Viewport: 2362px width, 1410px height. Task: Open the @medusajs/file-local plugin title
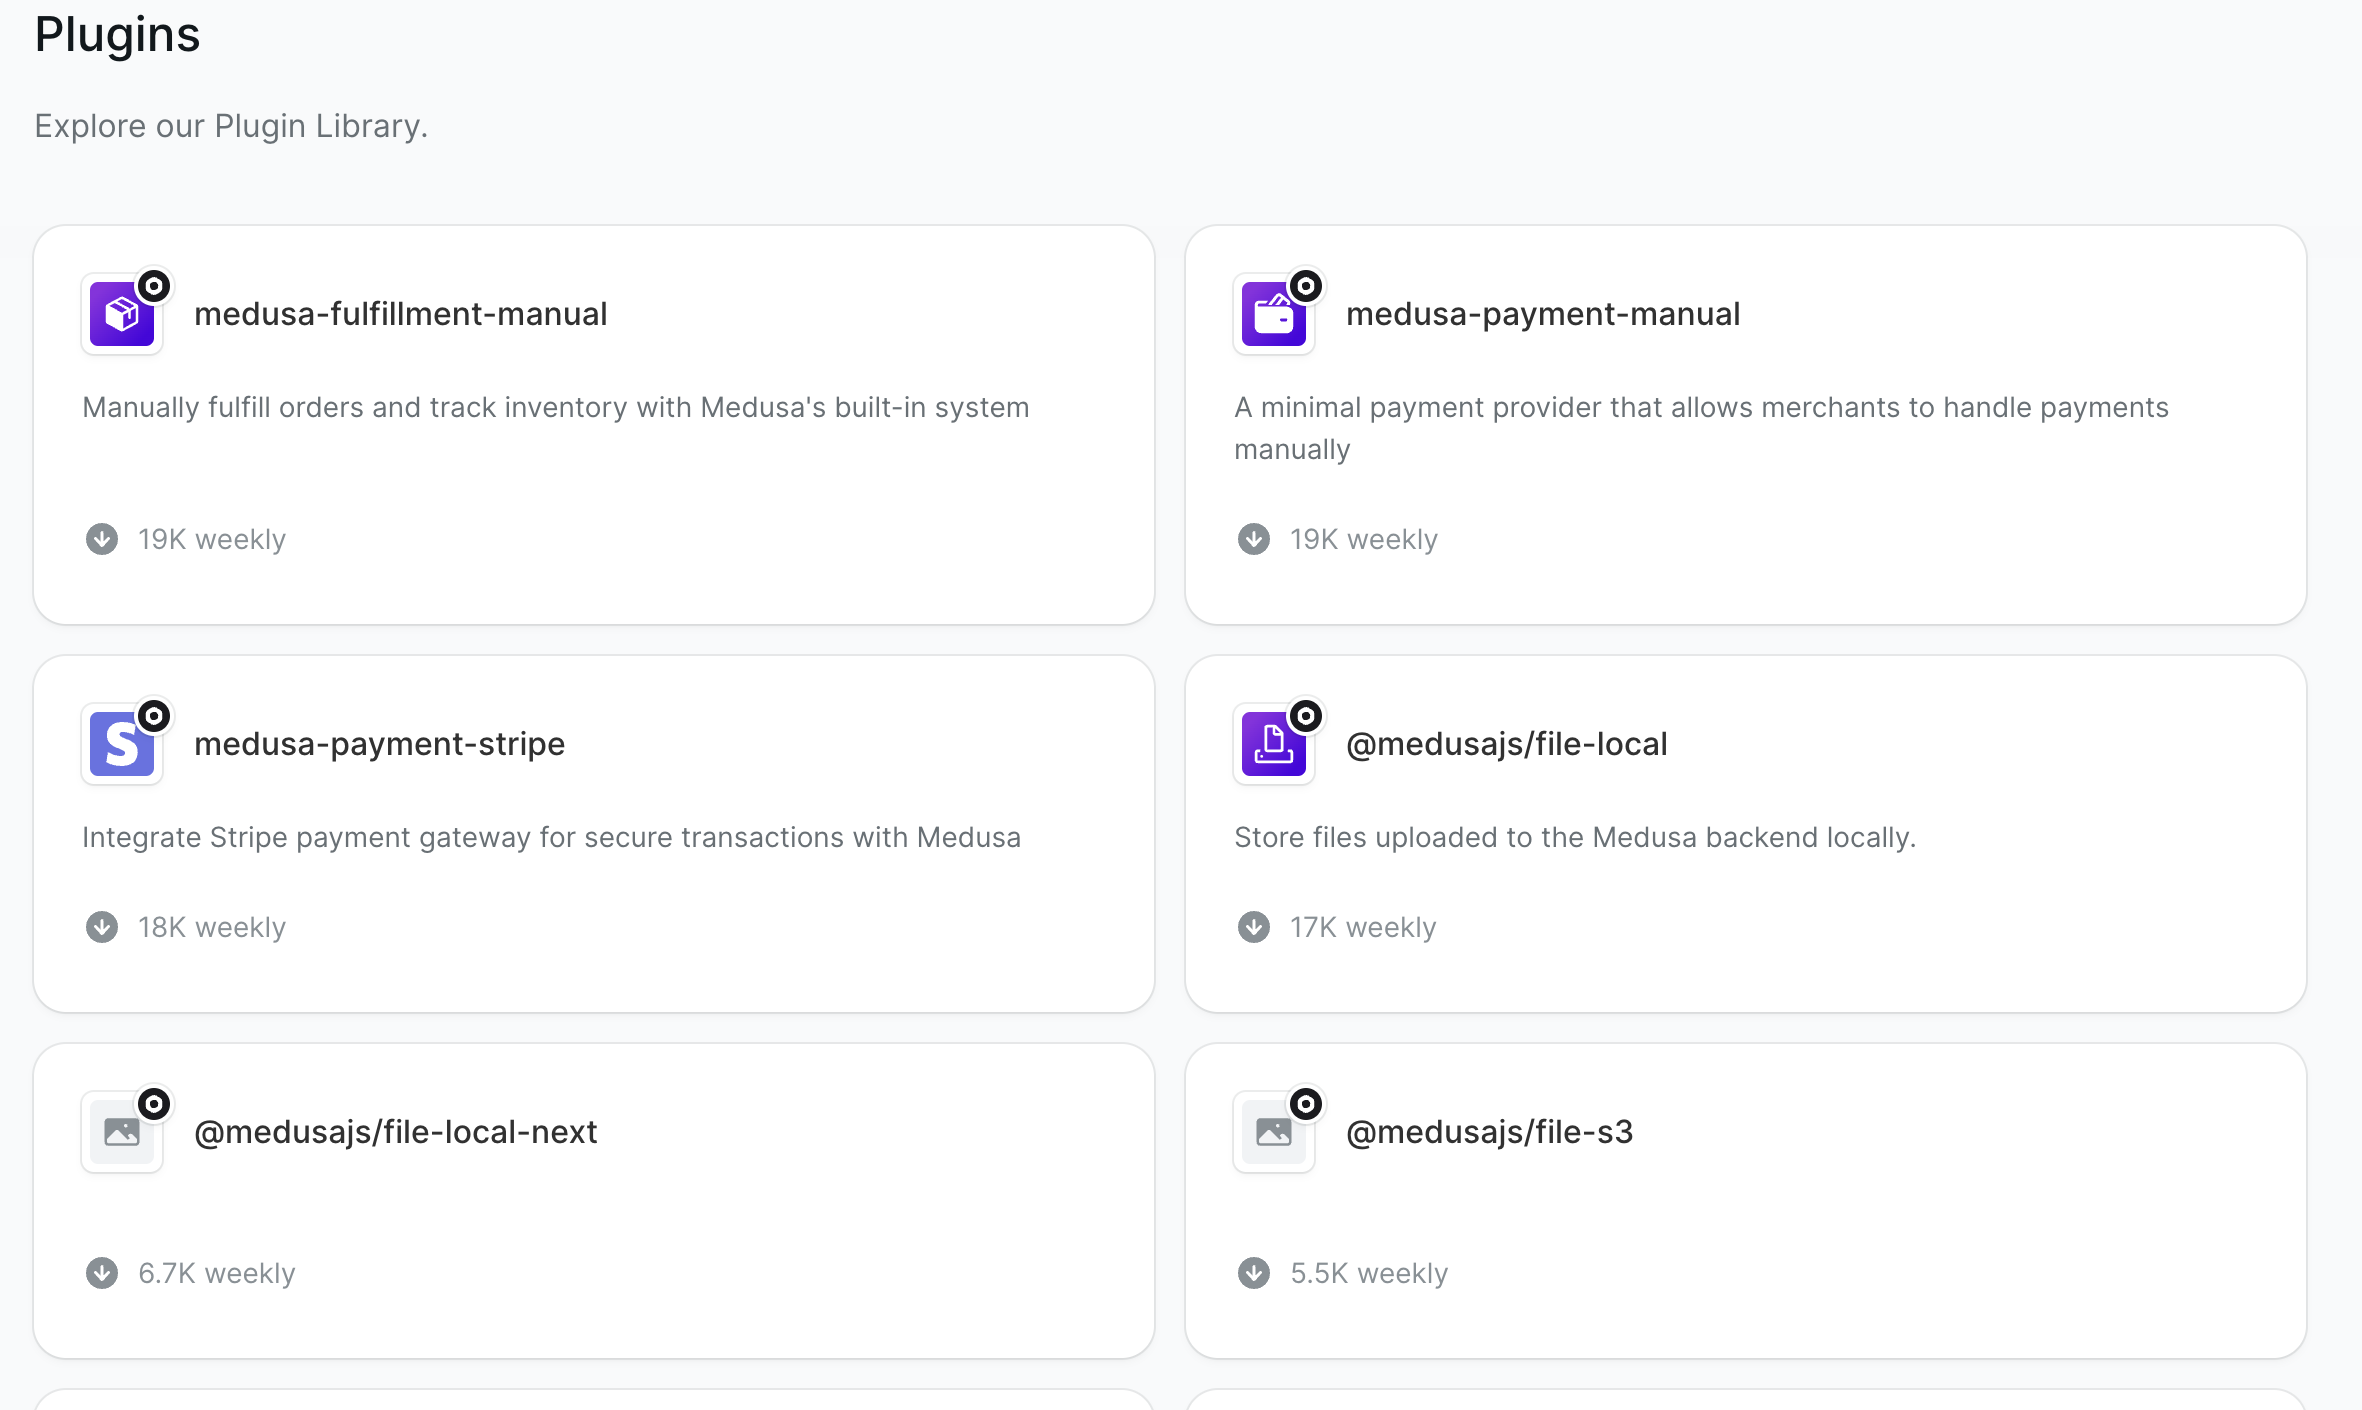1507,744
